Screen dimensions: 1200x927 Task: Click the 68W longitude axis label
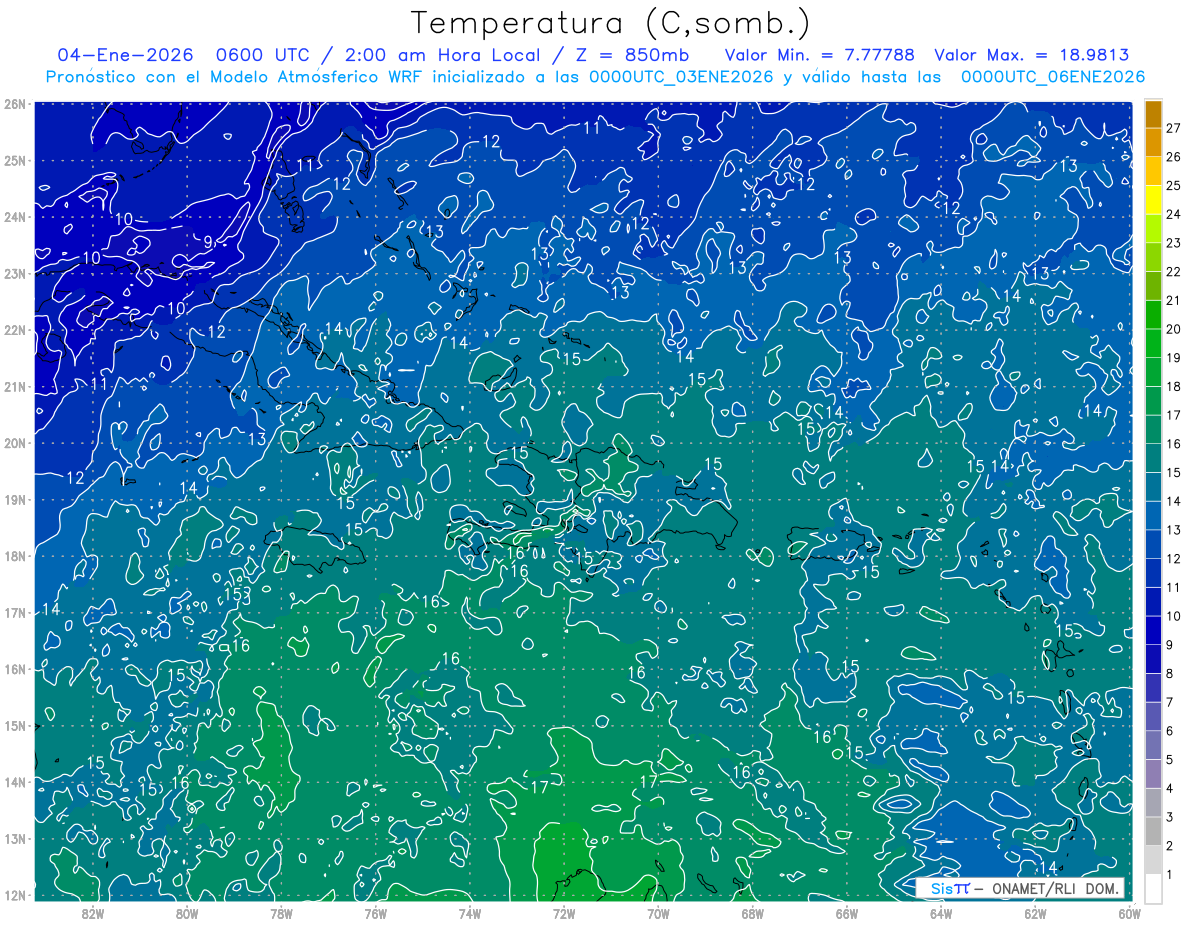[752, 912]
